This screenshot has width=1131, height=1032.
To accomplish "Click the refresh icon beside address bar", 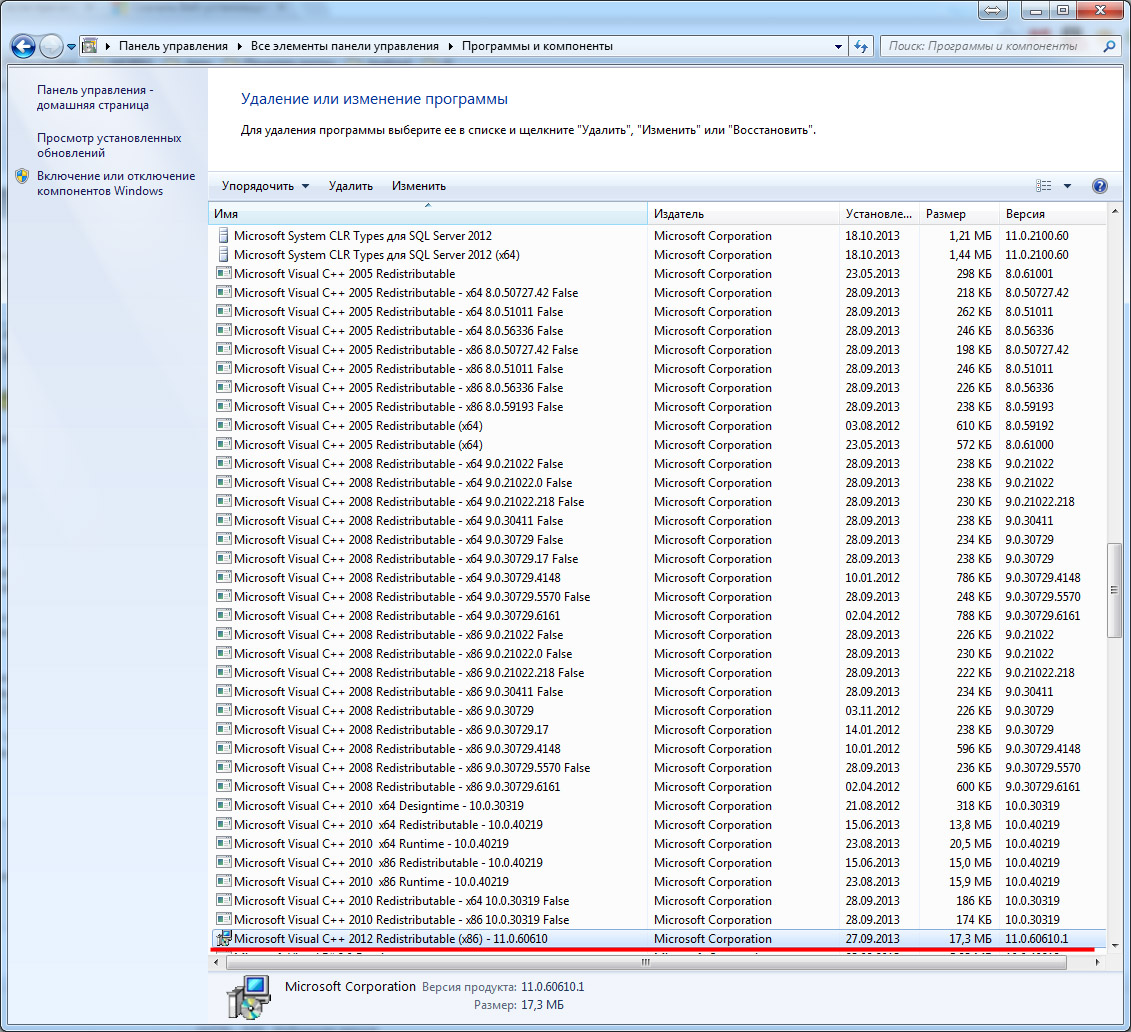I will (x=861, y=46).
